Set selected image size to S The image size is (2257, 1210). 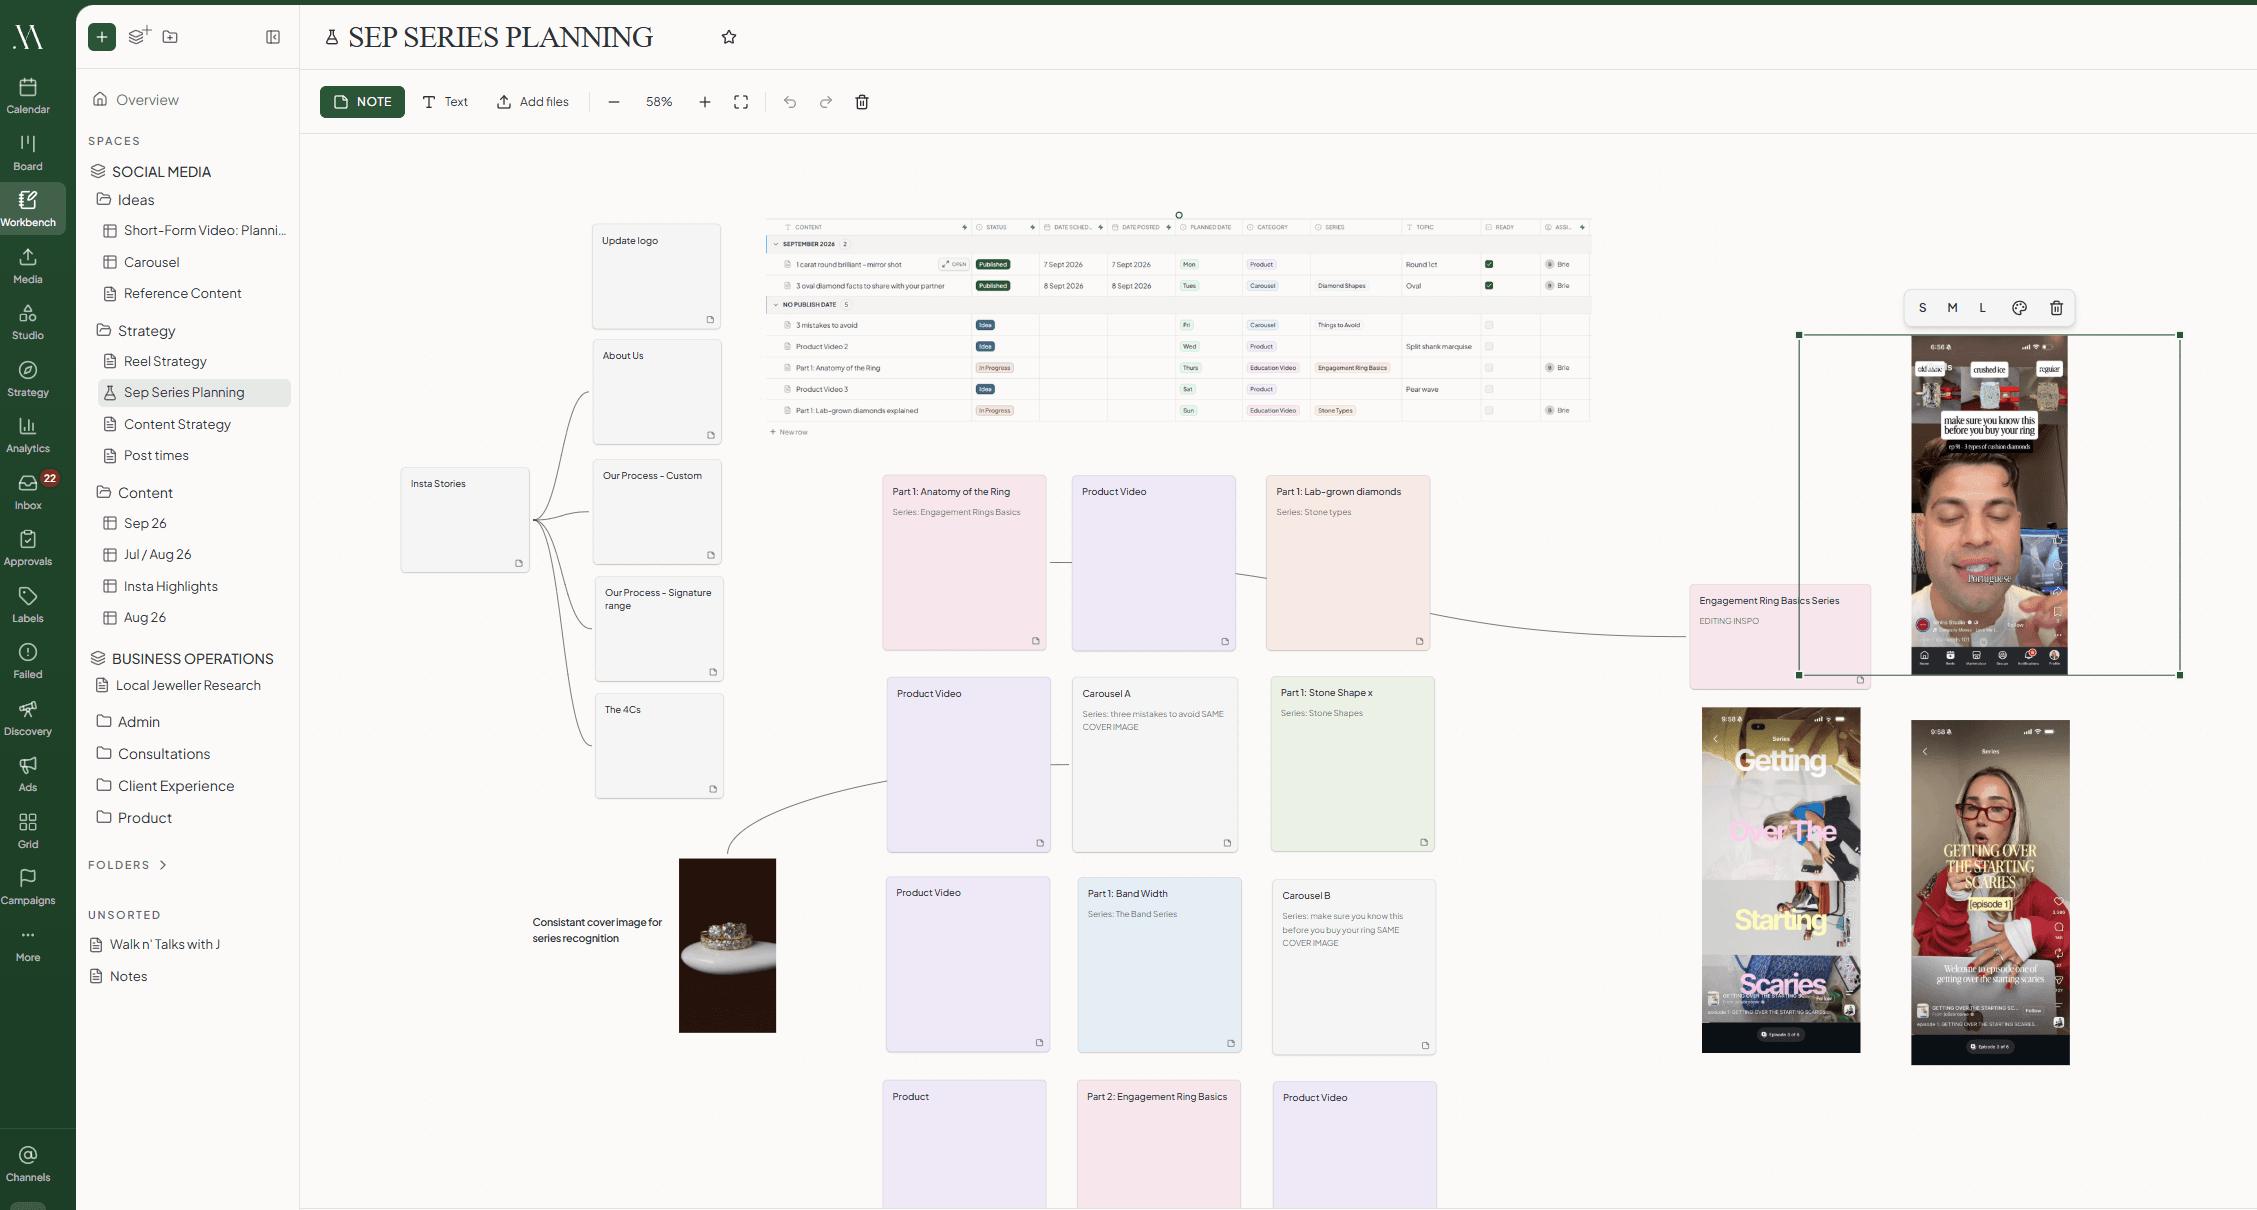click(1922, 308)
